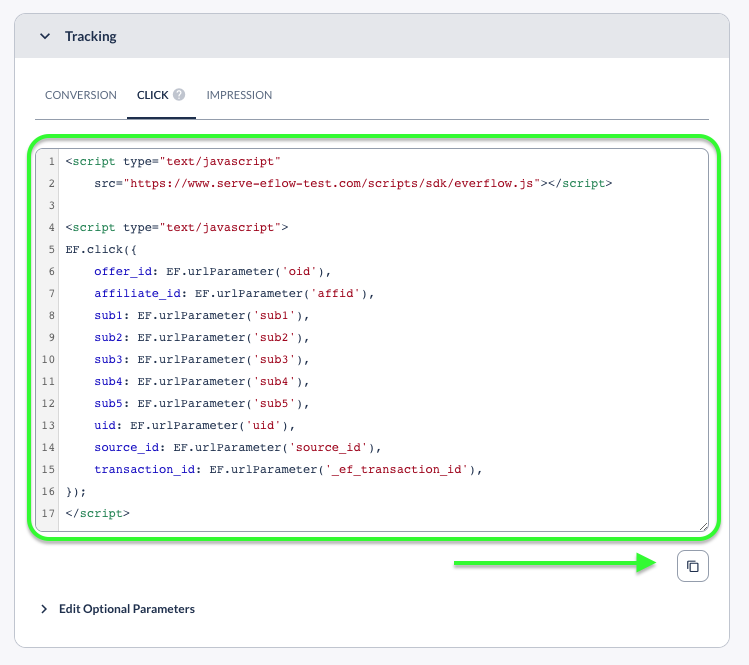Click the transaction_id parameter line
The image size is (749, 665).
pyautogui.click(x=288, y=469)
